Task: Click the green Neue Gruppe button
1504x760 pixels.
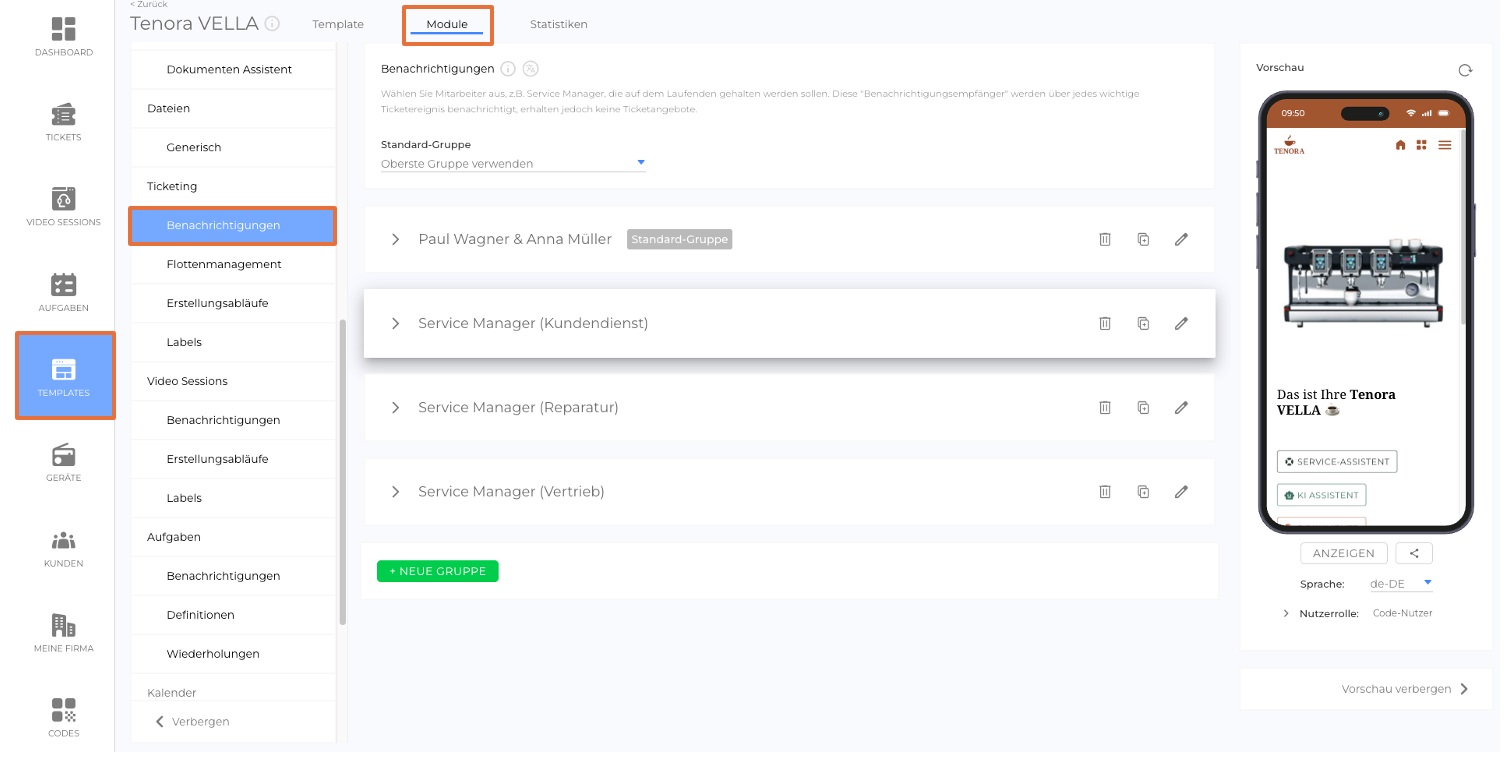Action: pos(437,571)
